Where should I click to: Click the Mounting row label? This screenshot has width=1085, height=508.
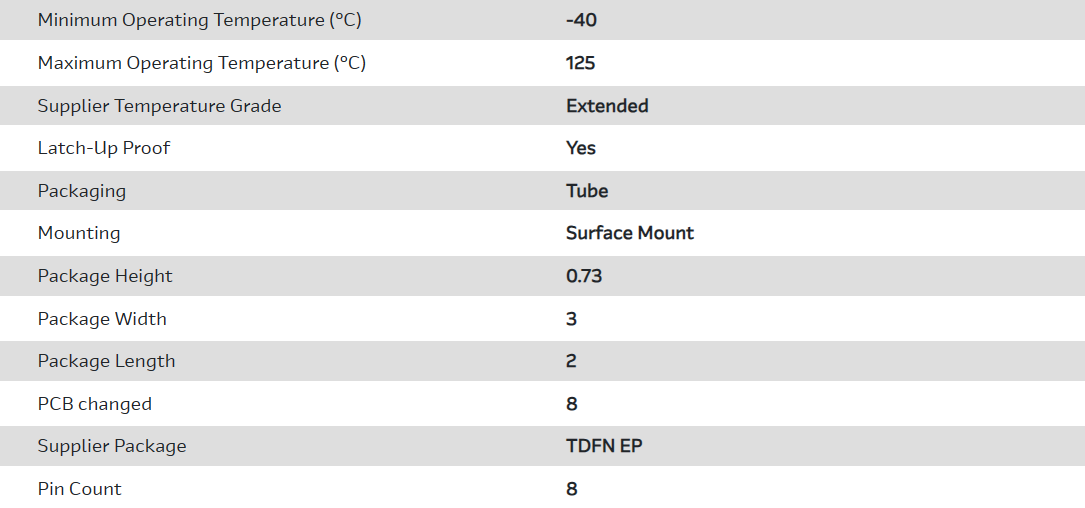[x=79, y=233]
